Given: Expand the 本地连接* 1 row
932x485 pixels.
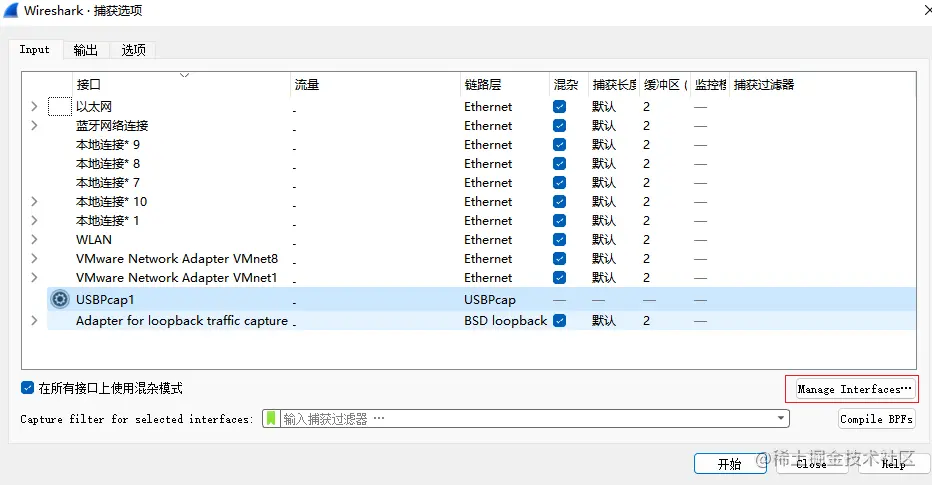Looking at the screenshot, I should click(34, 221).
